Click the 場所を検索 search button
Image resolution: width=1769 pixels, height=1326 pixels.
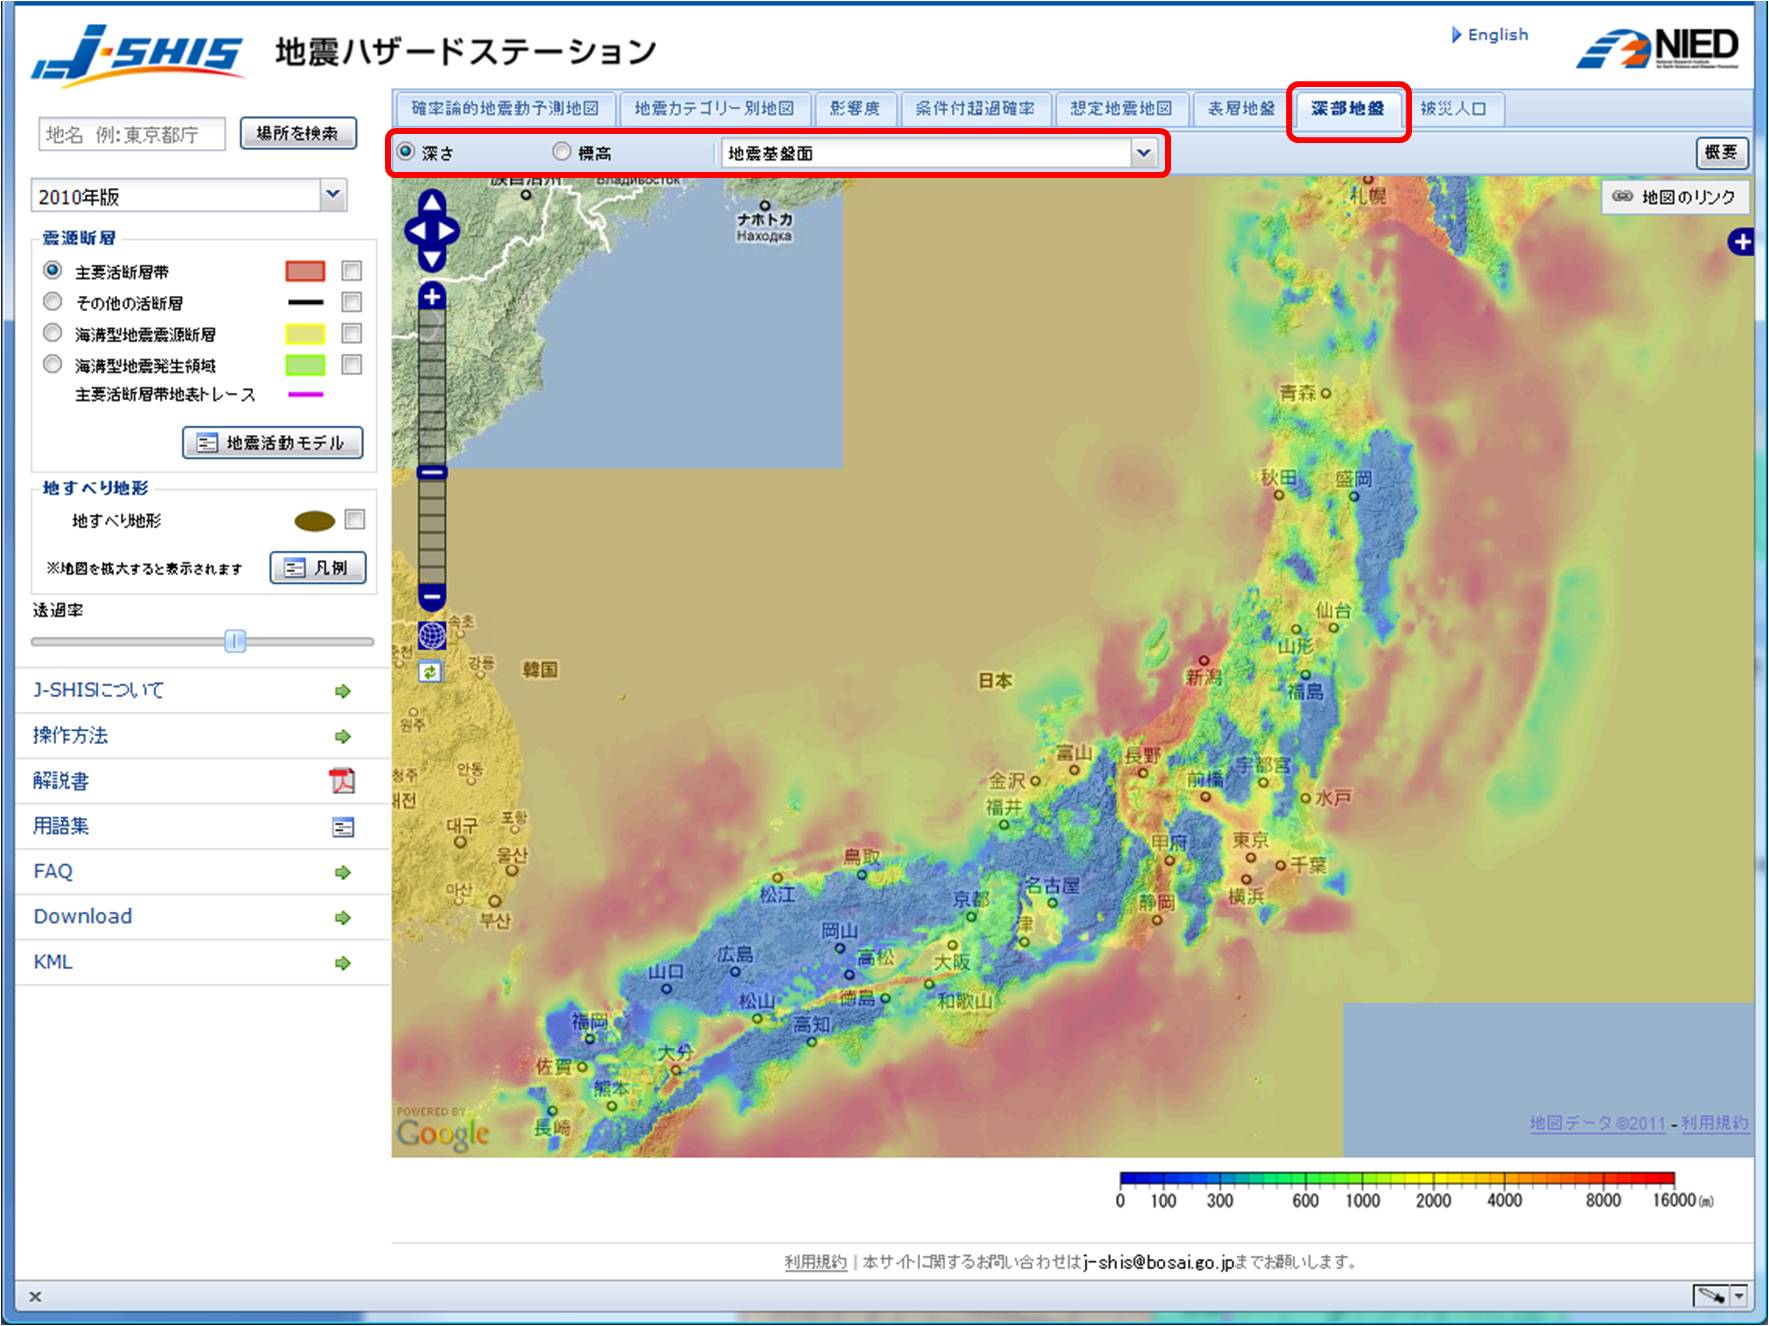298,132
